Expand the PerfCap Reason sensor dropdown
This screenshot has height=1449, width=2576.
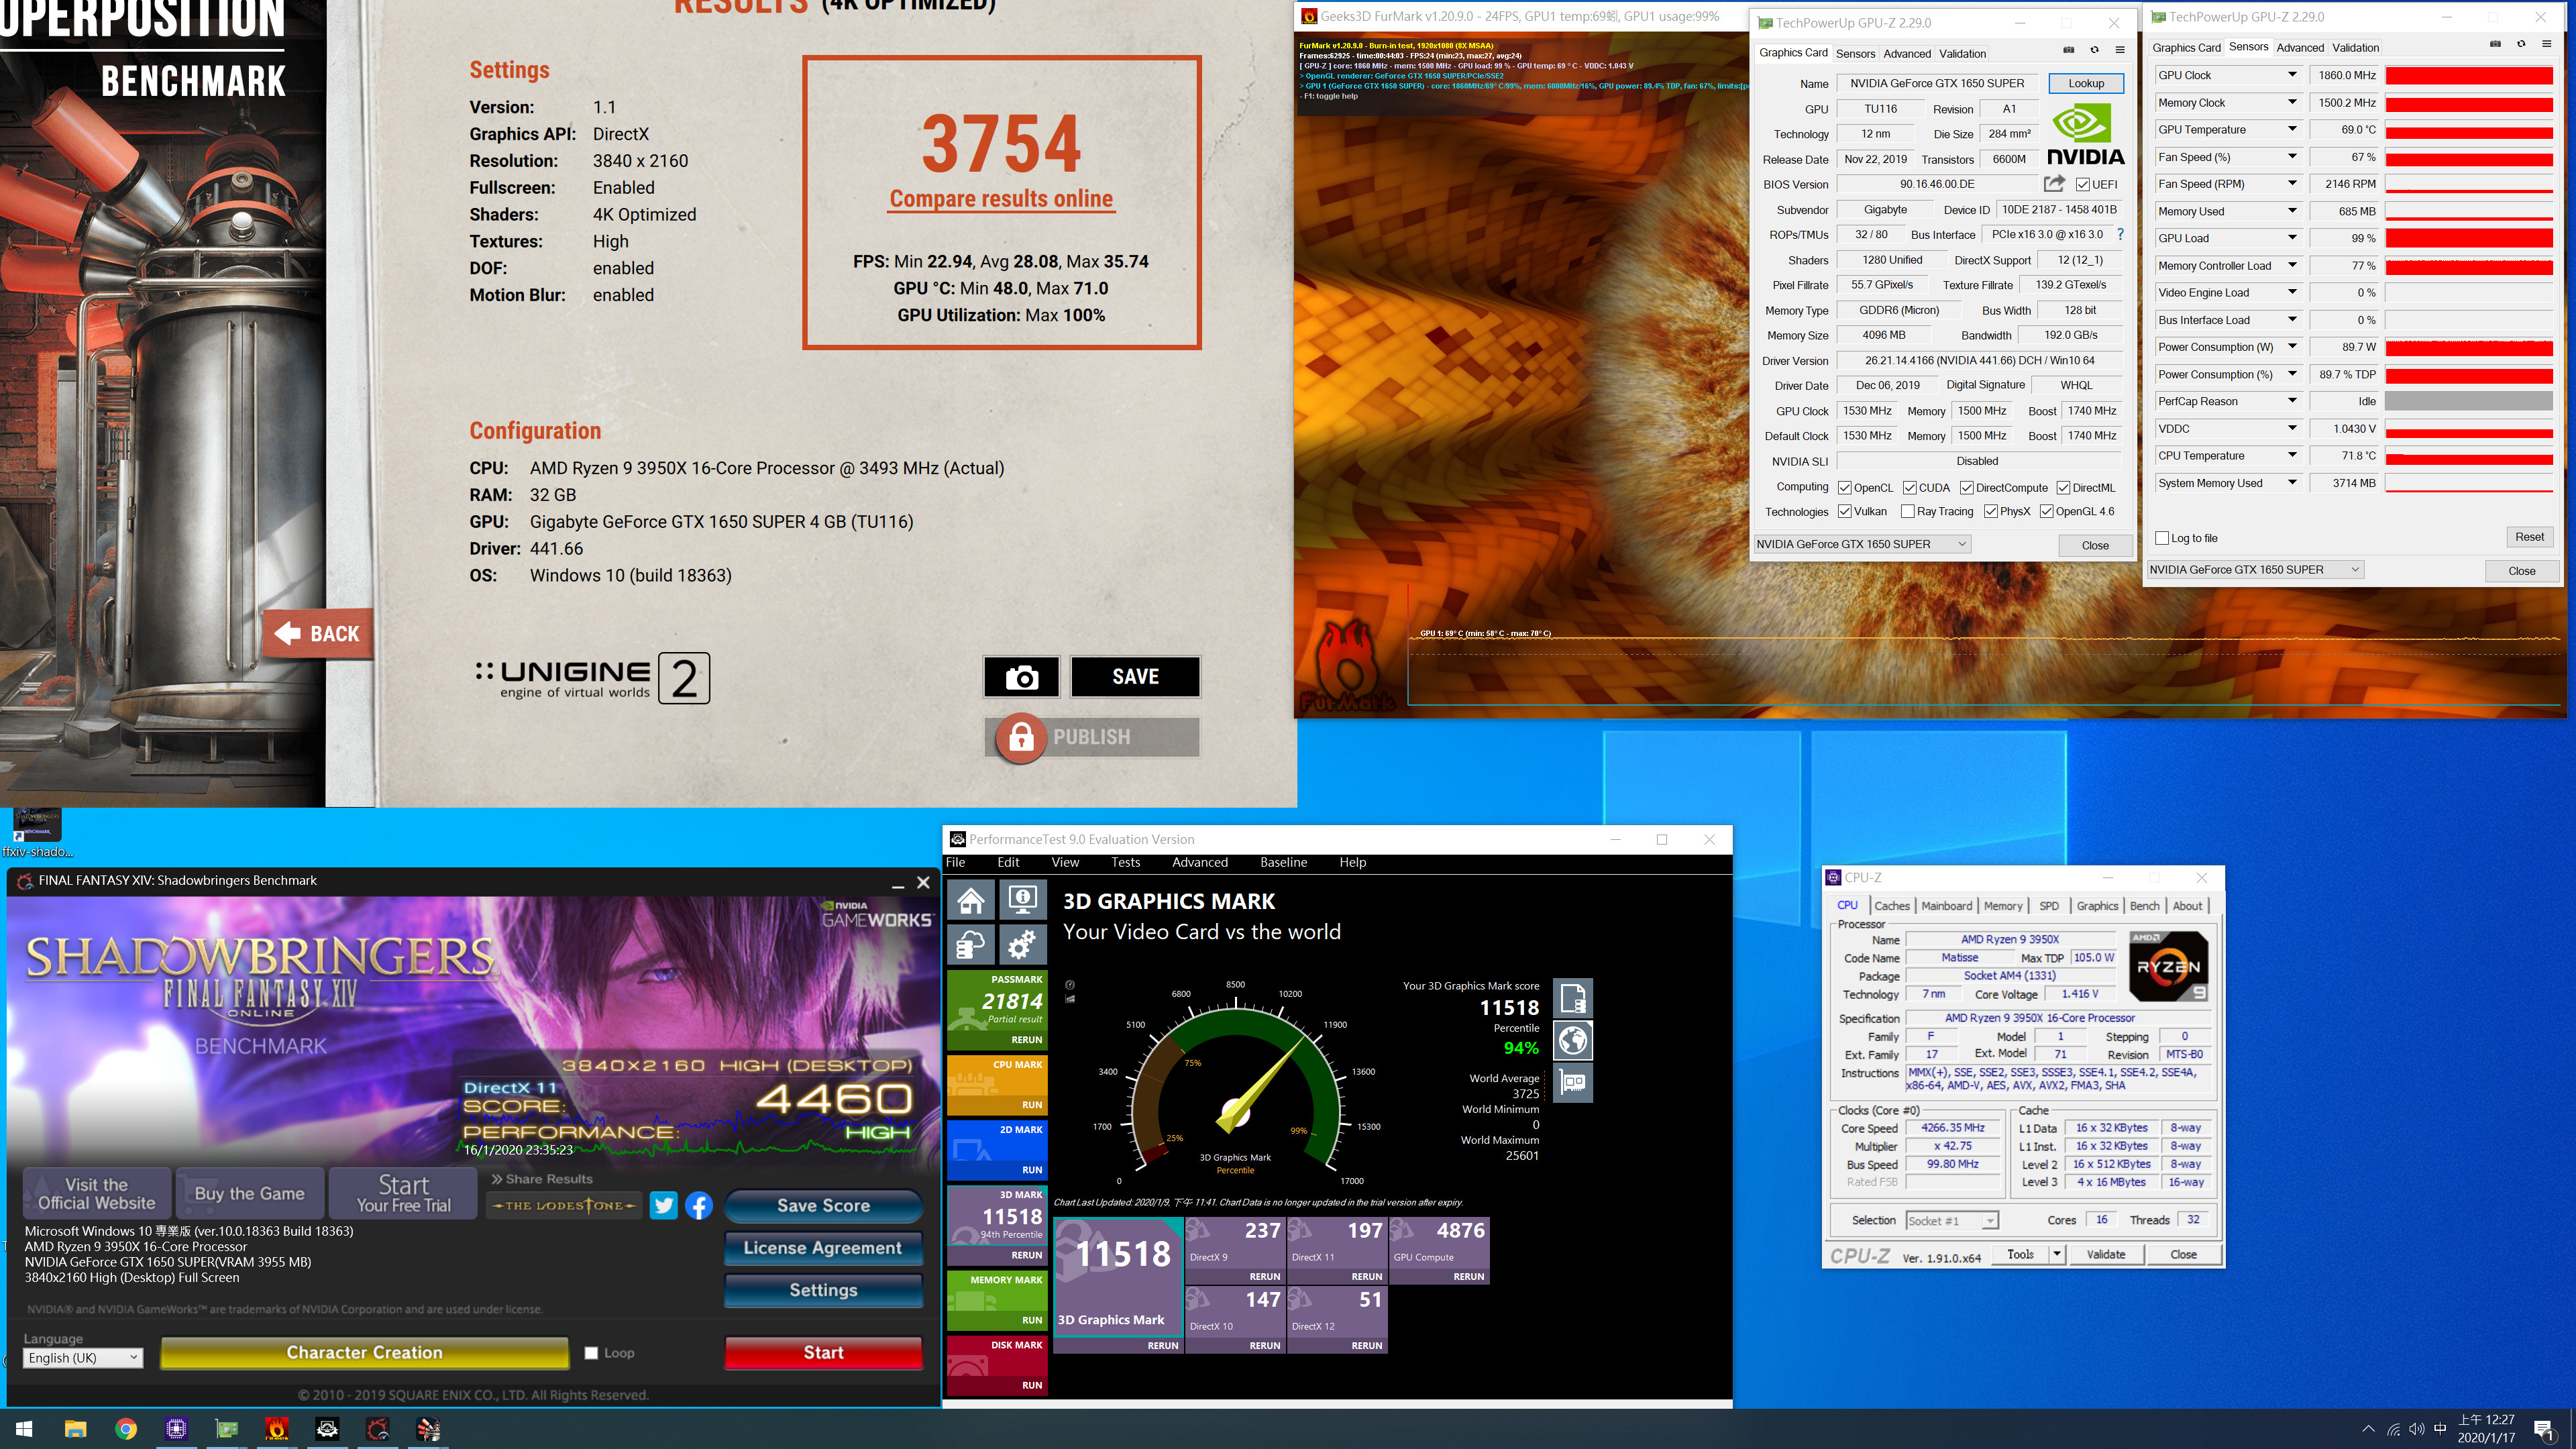pos(2292,401)
